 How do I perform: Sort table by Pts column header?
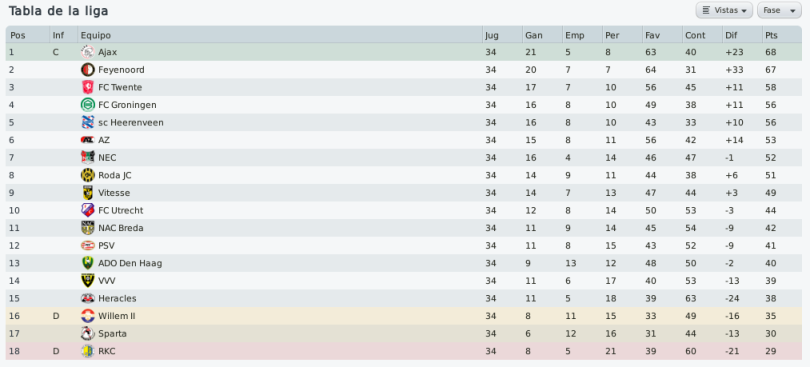tap(782, 35)
